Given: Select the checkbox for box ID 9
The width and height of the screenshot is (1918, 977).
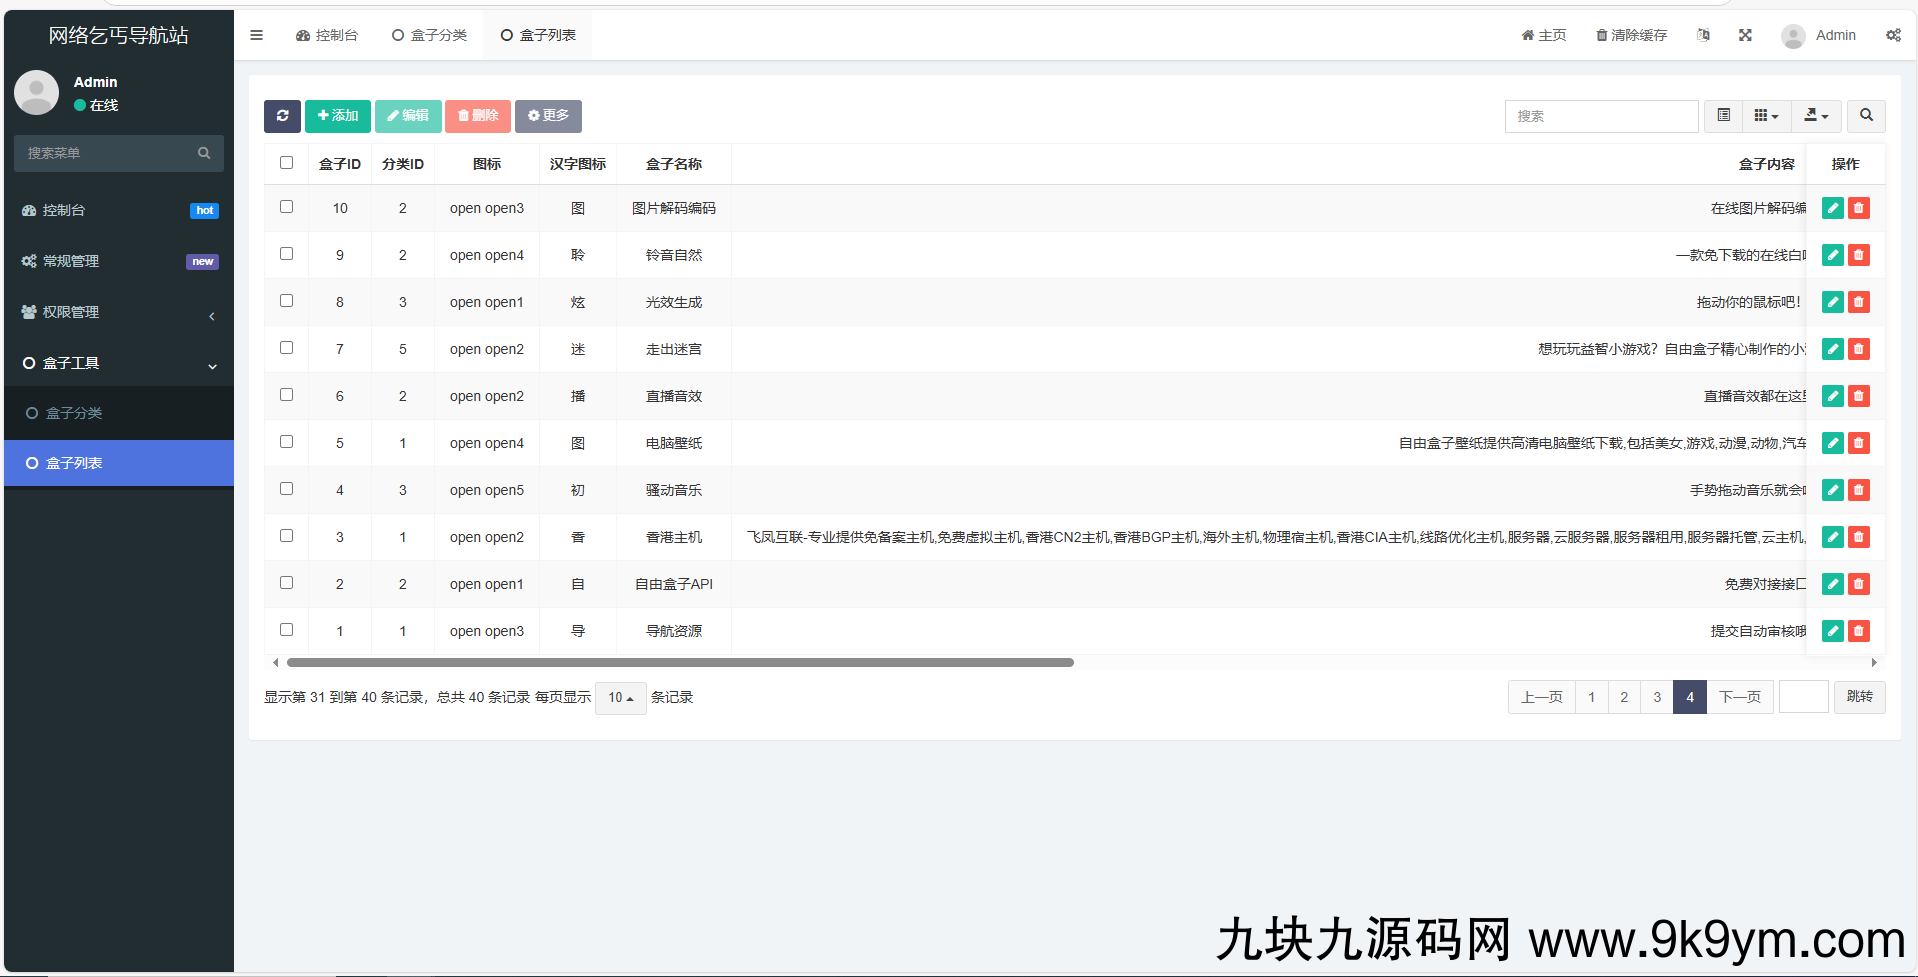Looking at the screenshot, I should click(287, 253).
